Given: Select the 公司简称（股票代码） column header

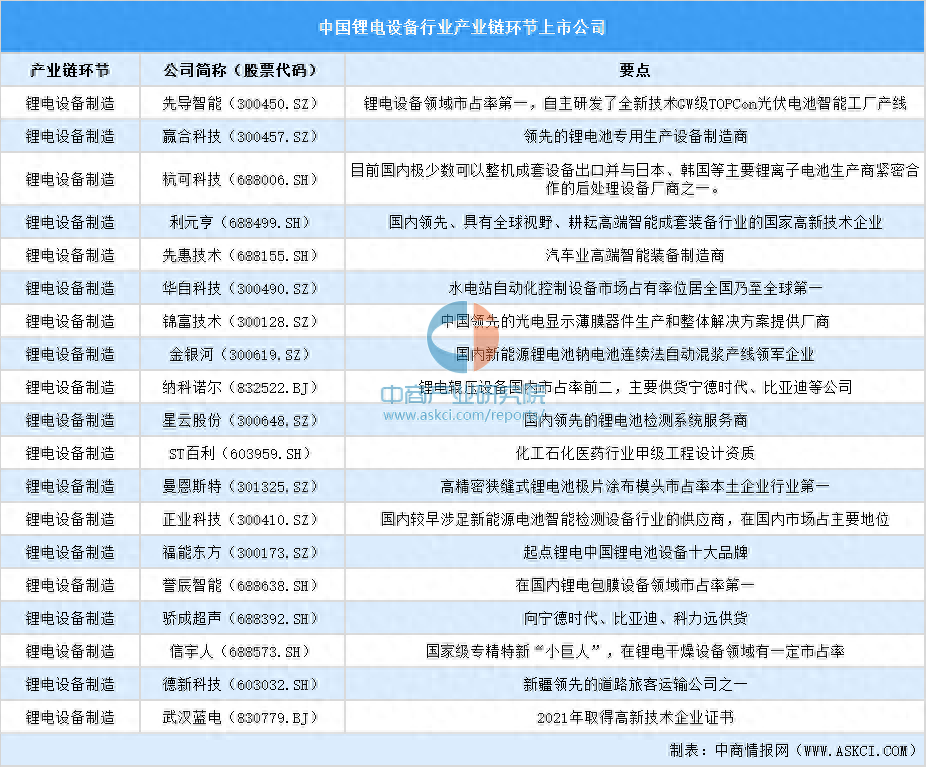Looking at the screenshot, I should [242, 71].
